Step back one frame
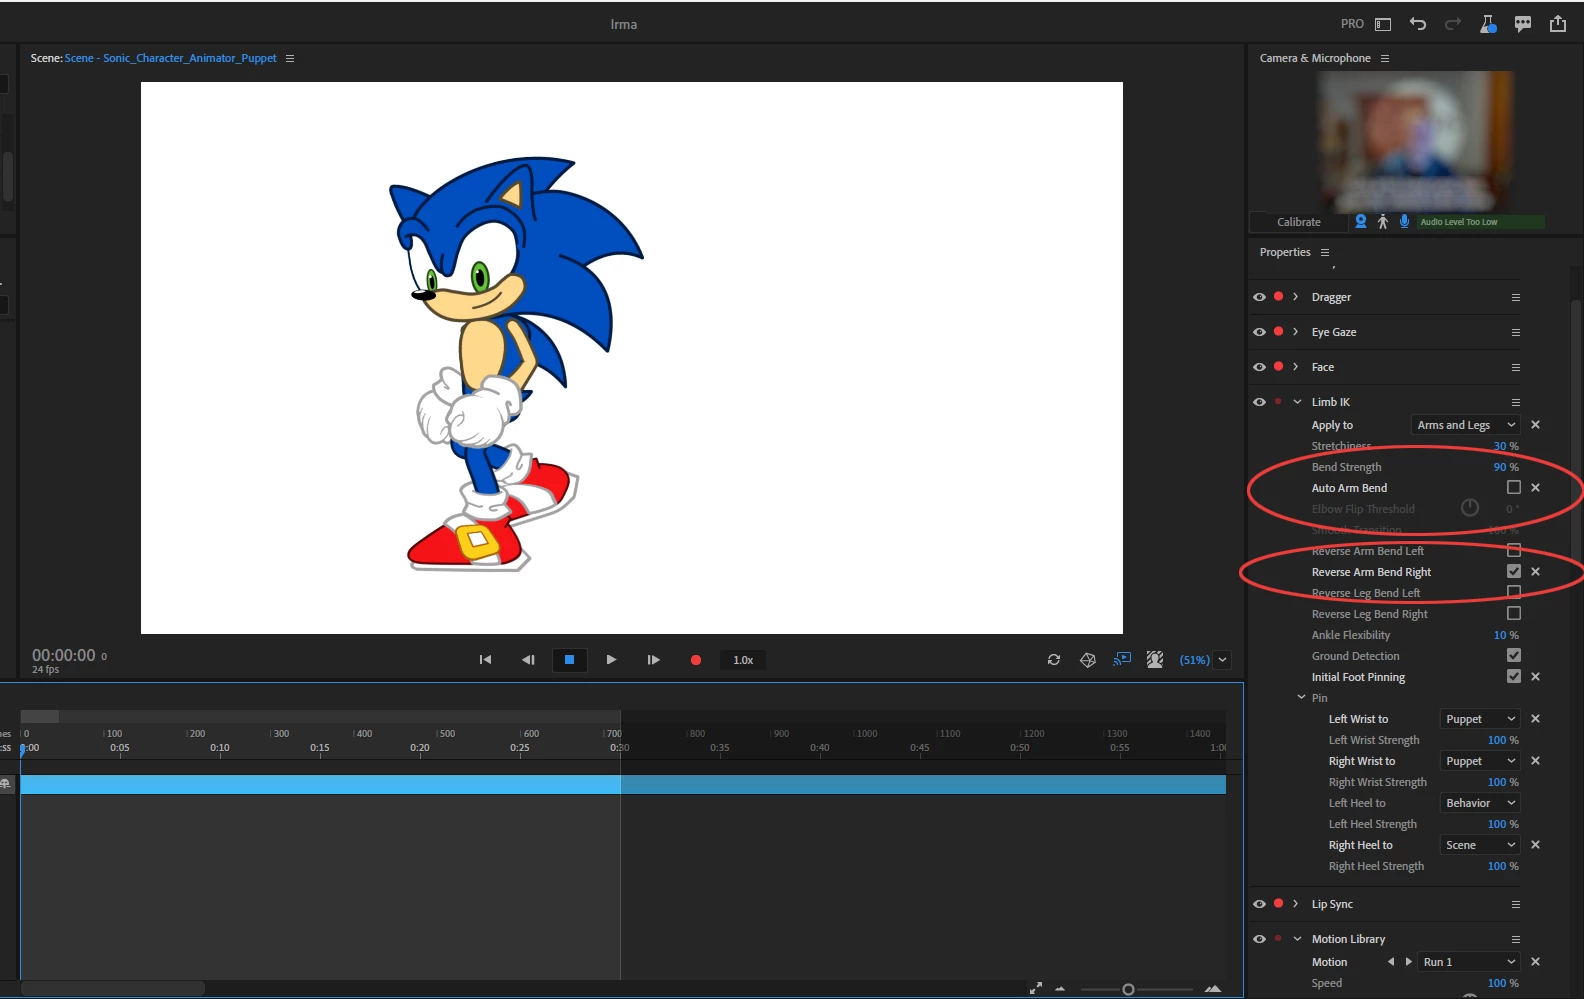Viewport: 1584px width, 999px height. (528, 660)
